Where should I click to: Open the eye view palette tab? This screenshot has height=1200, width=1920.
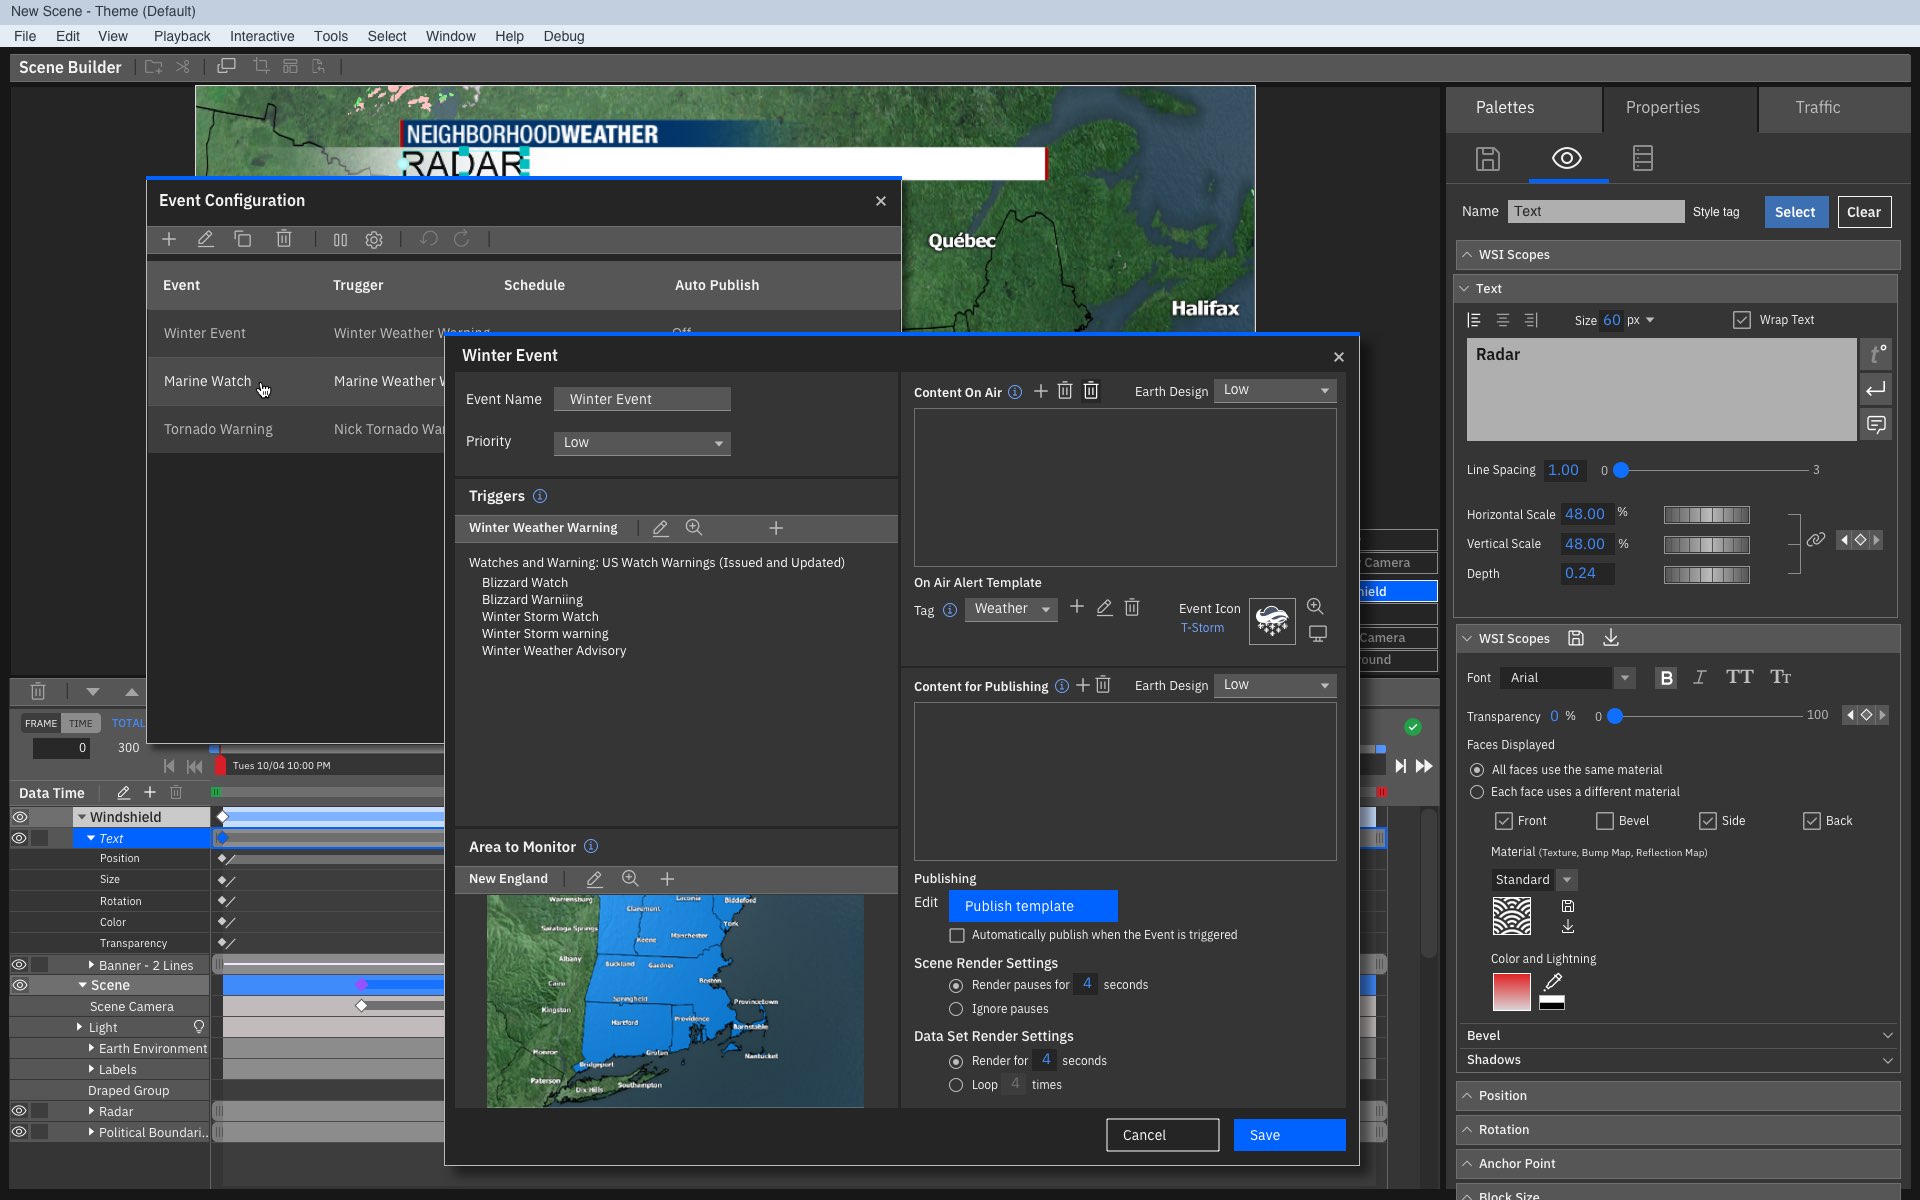(1566, 158)
